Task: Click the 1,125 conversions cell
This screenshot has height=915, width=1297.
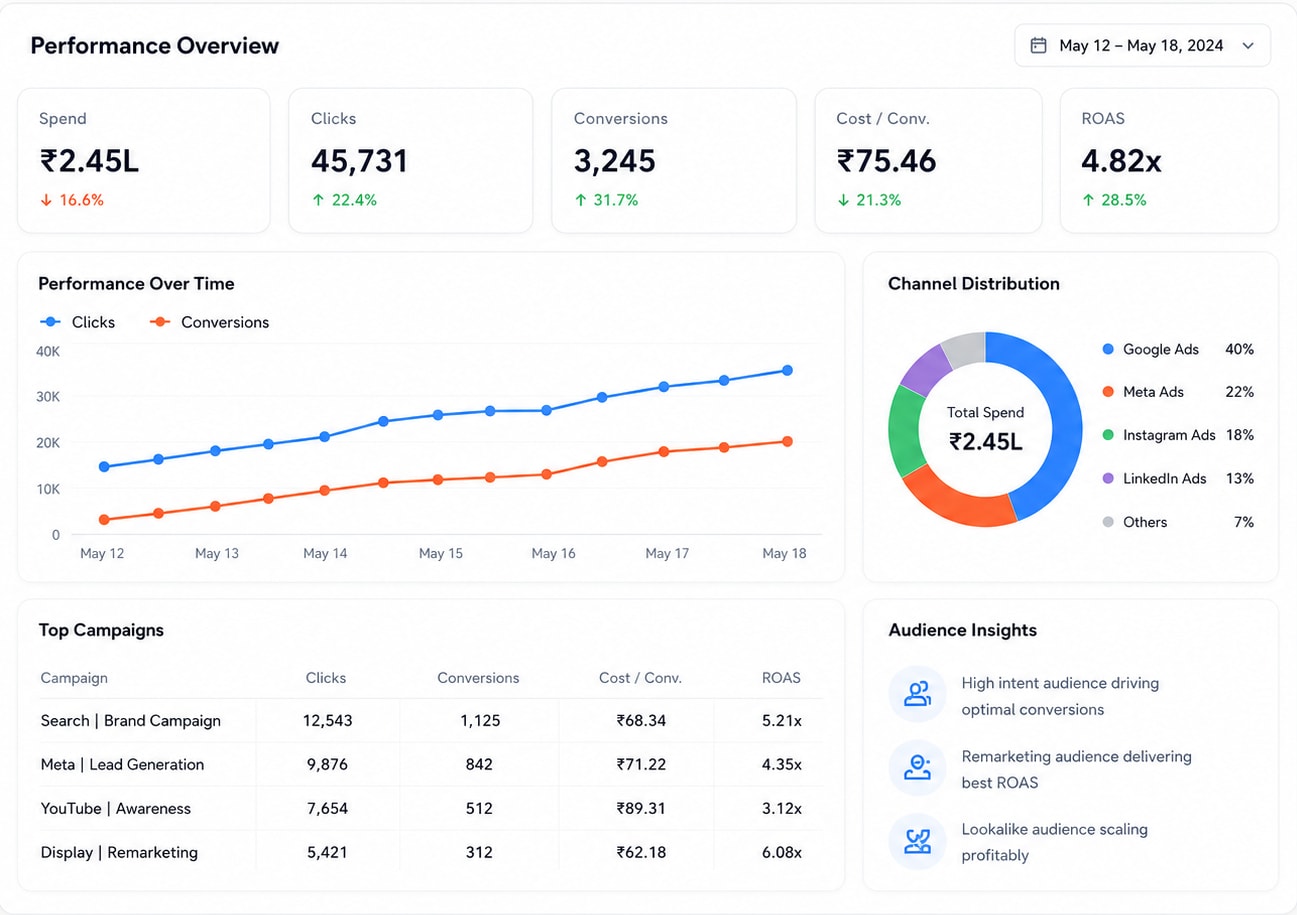Action: (479, 721)
